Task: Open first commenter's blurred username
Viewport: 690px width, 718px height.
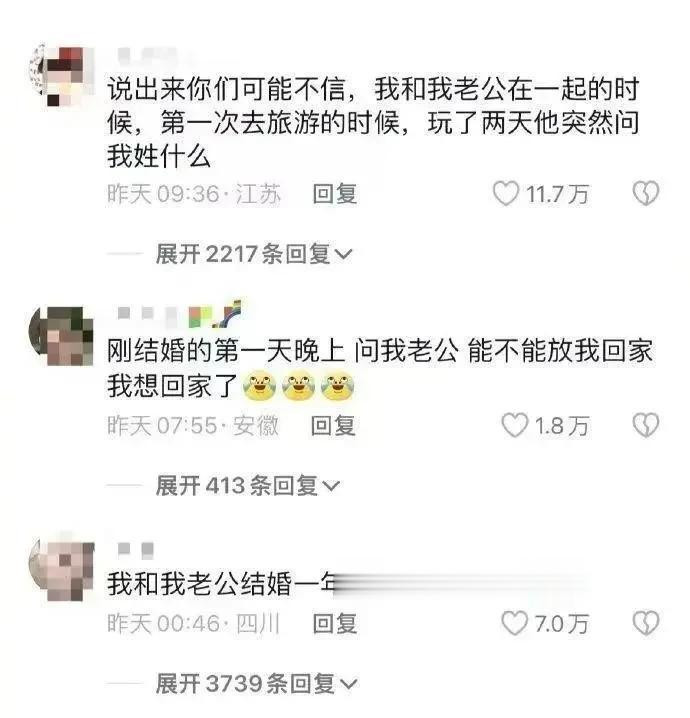Action: [x=149, y=57]
